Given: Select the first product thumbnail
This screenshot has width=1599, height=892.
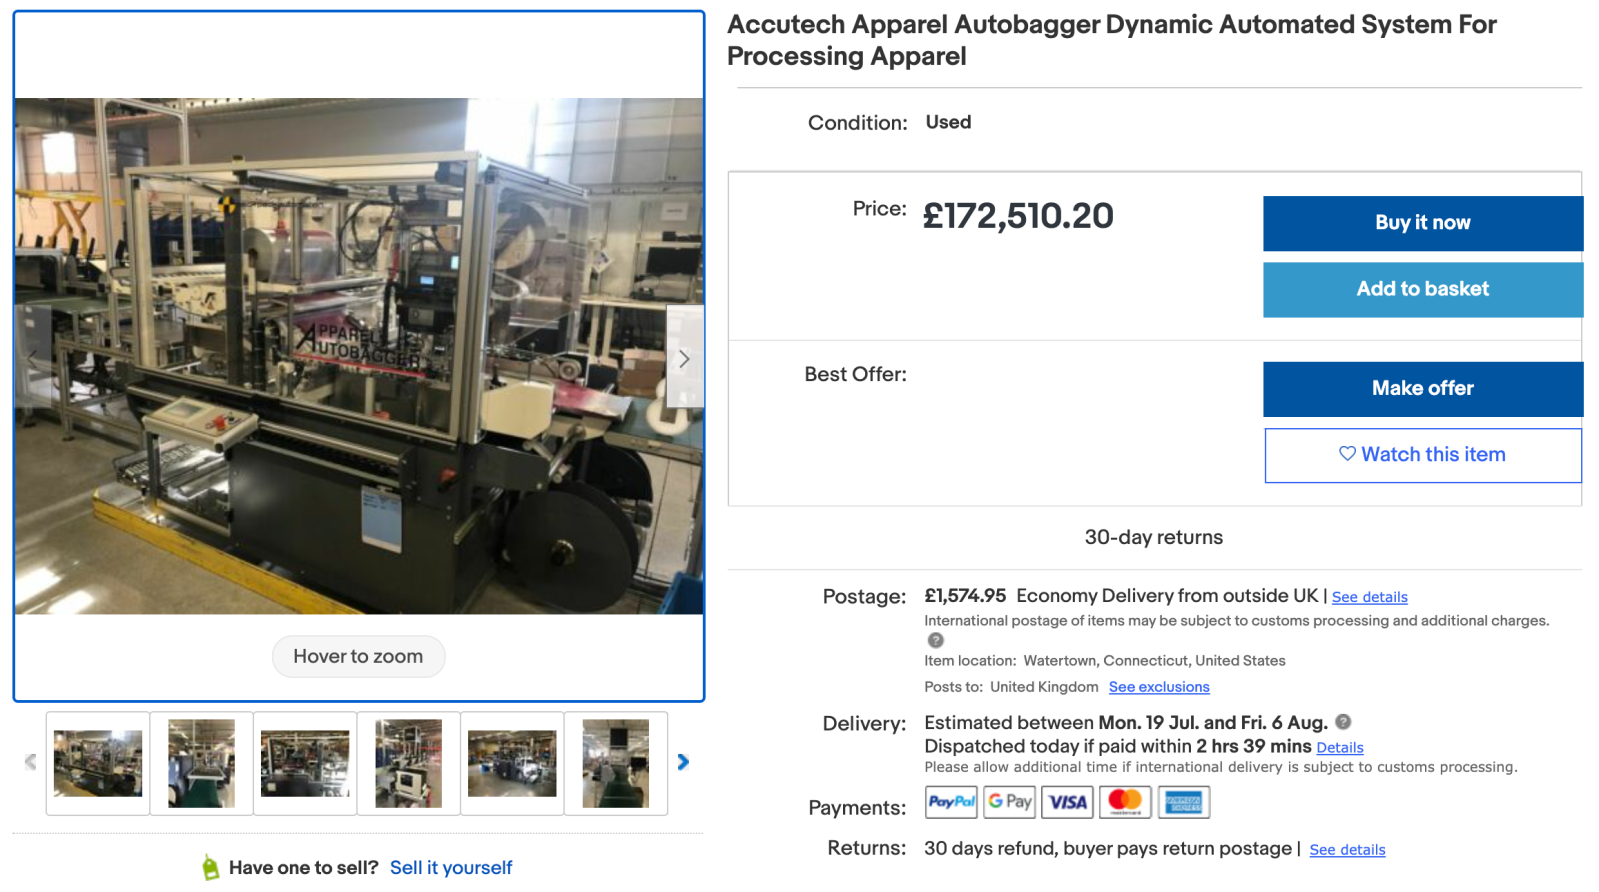Looking at the screenshot, I should pyautogui.click(x=98, y=764).
